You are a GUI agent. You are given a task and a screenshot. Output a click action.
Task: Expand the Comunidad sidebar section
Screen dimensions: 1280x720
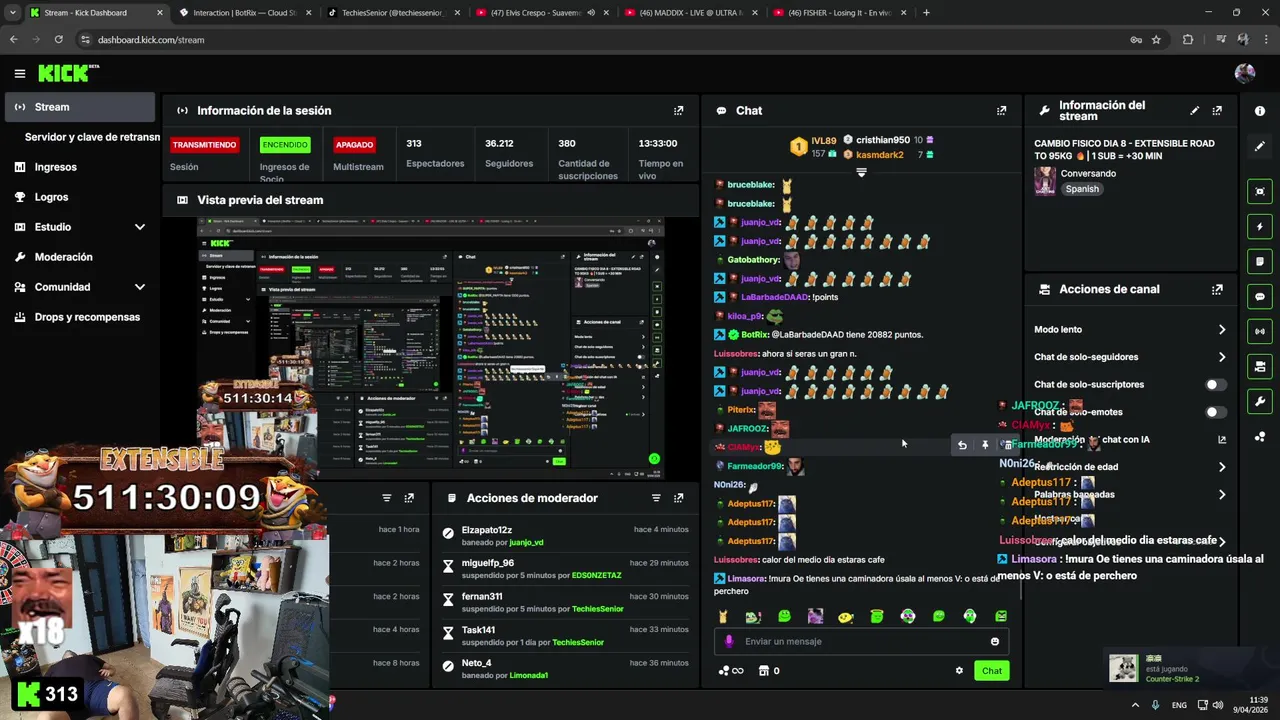[x=80, y=287]
